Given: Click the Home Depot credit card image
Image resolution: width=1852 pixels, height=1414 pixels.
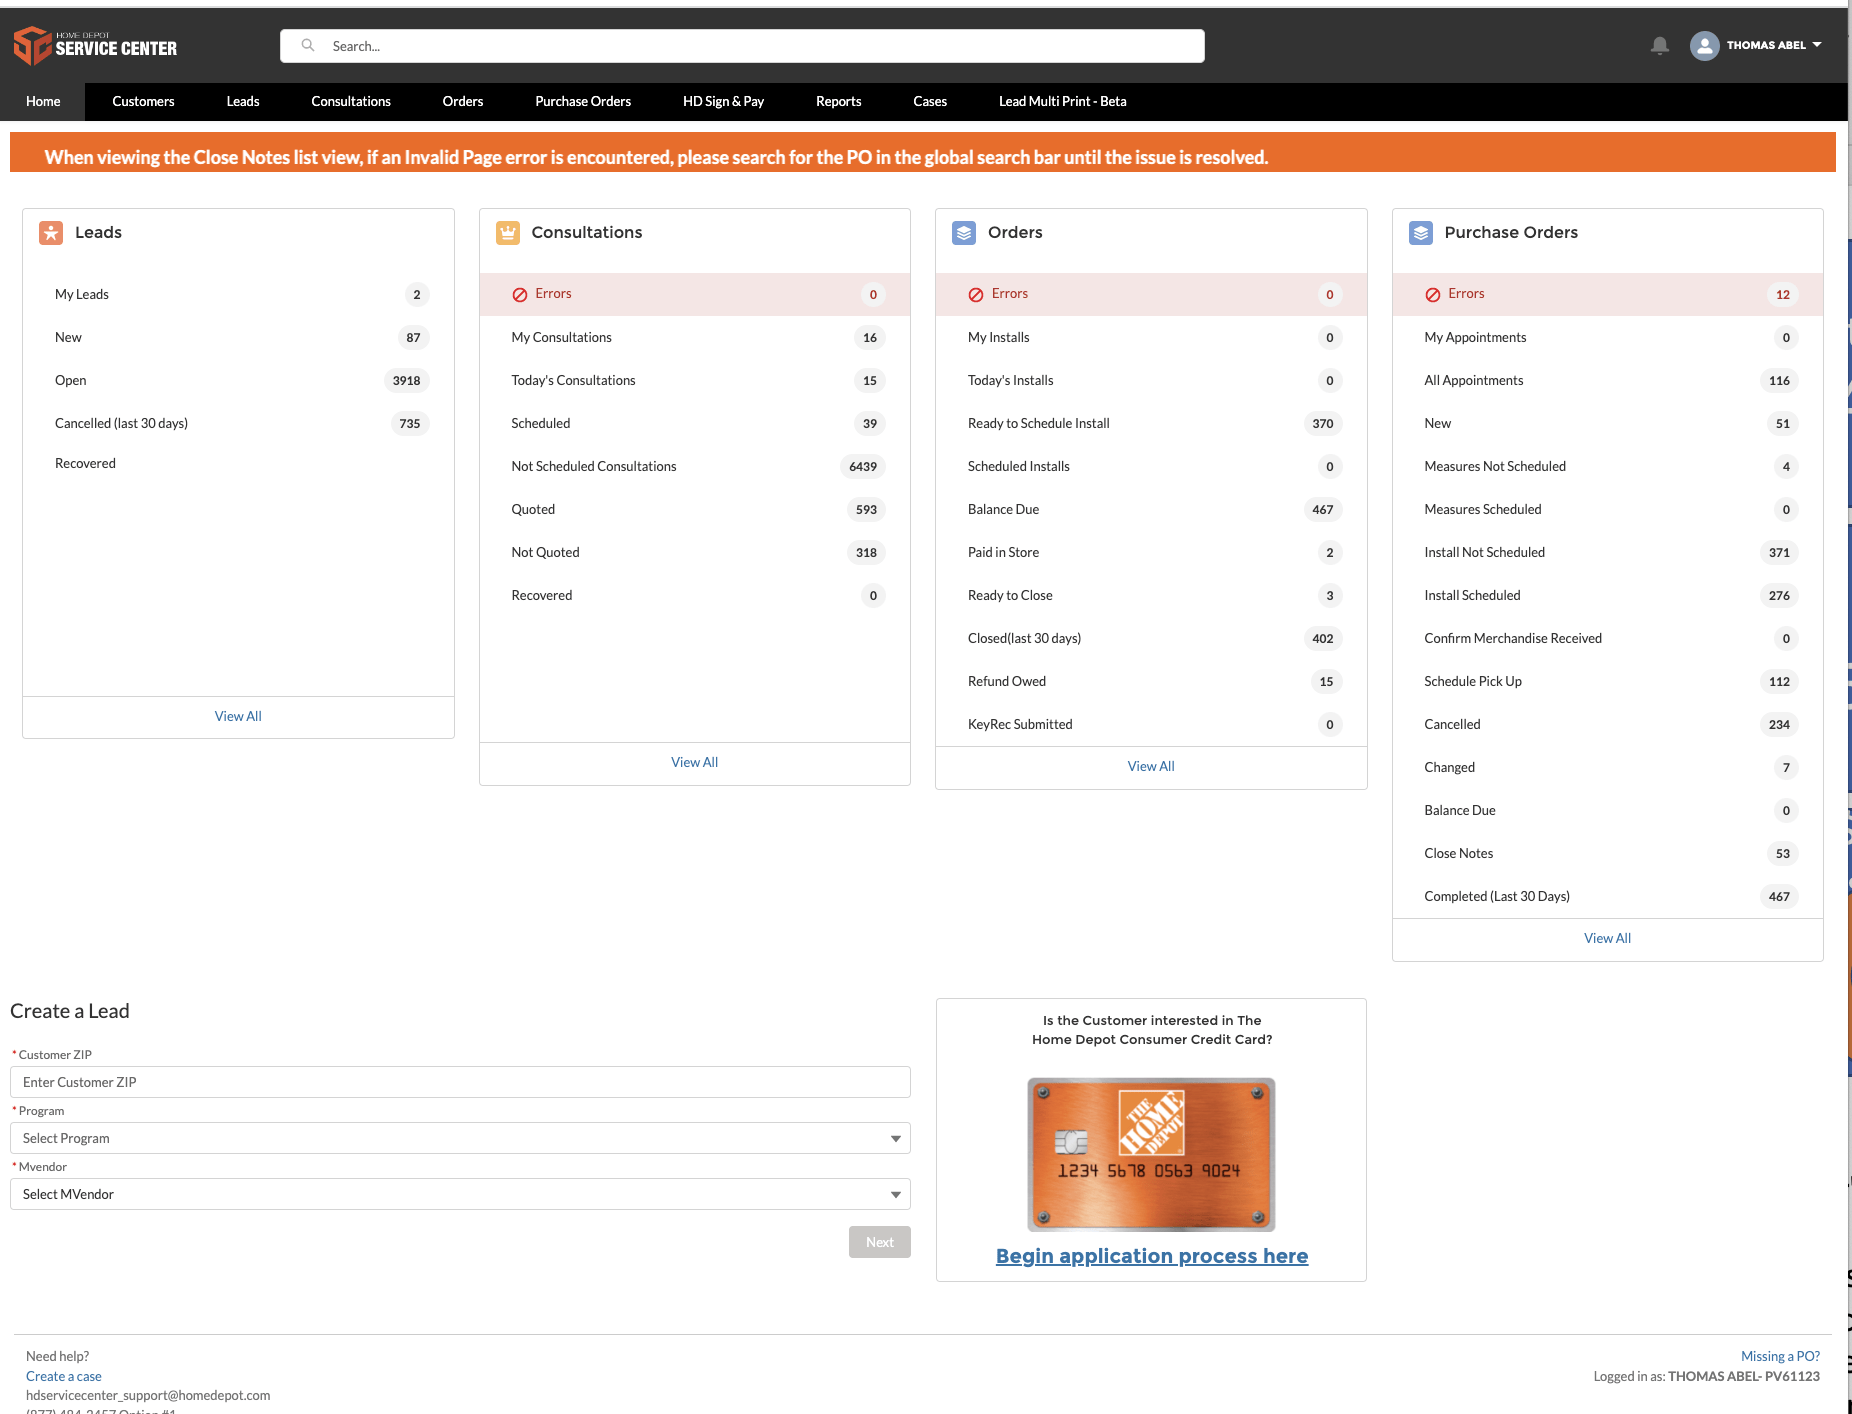Looking at the screenshot, I should coord(1151,1154).
